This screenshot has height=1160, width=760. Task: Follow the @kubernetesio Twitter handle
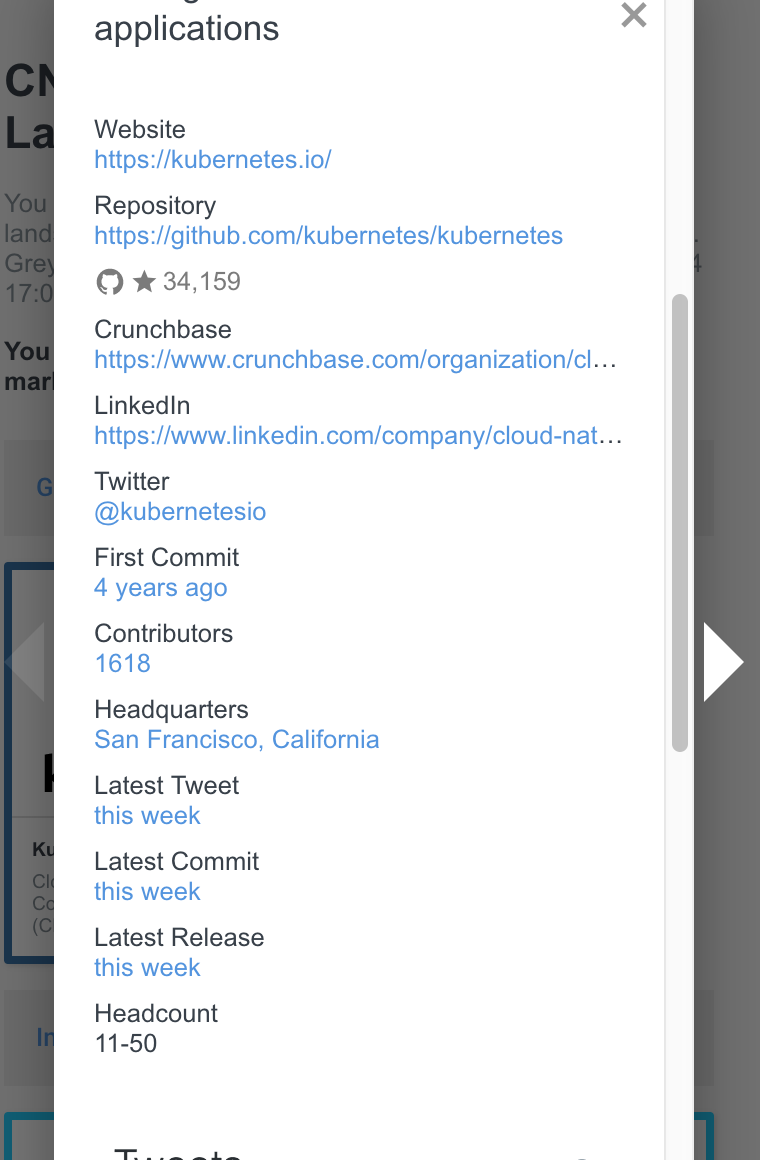pyautogui.click(x=180, y=511)
